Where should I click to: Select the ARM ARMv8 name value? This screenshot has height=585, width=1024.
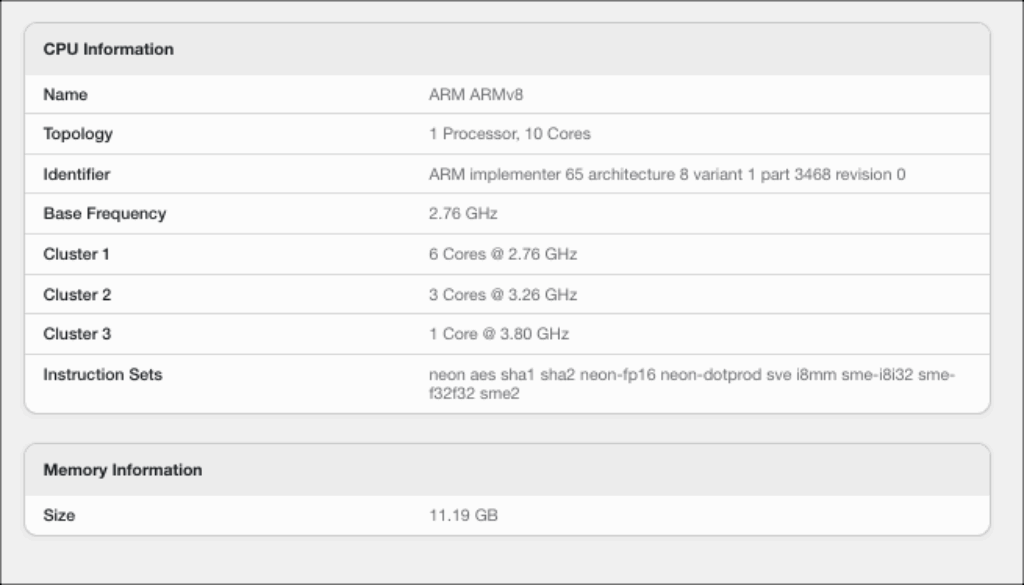tap(476, 95)
